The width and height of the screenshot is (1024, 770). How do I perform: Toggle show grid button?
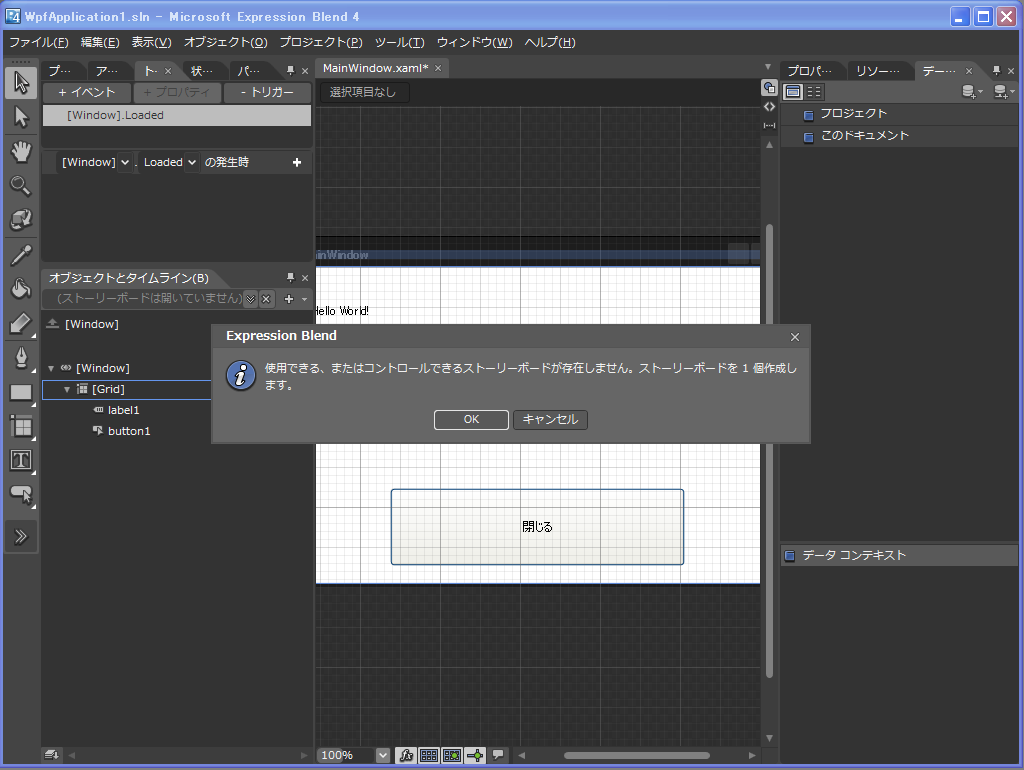coord(429,756)
